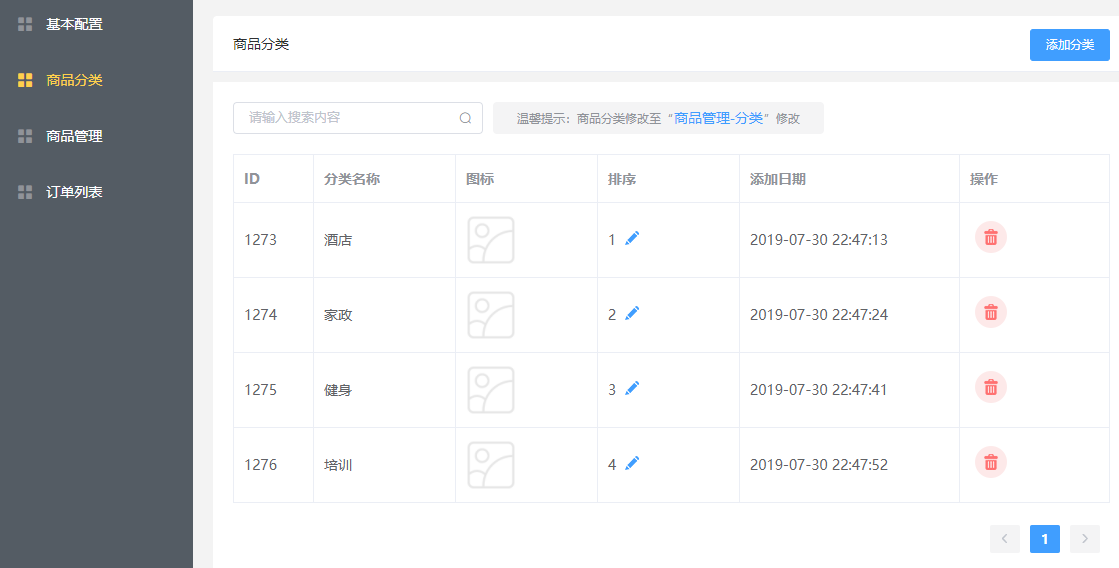Click date 2019-07-30 22:47:41
This screenshot has width=1119, height=568.
click(x=819, y=390)
